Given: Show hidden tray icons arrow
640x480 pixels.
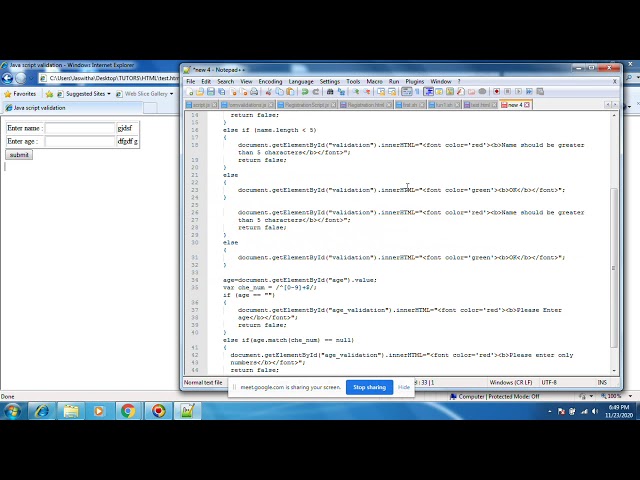Looking at the screenshot, I should (x=550, y=411).
